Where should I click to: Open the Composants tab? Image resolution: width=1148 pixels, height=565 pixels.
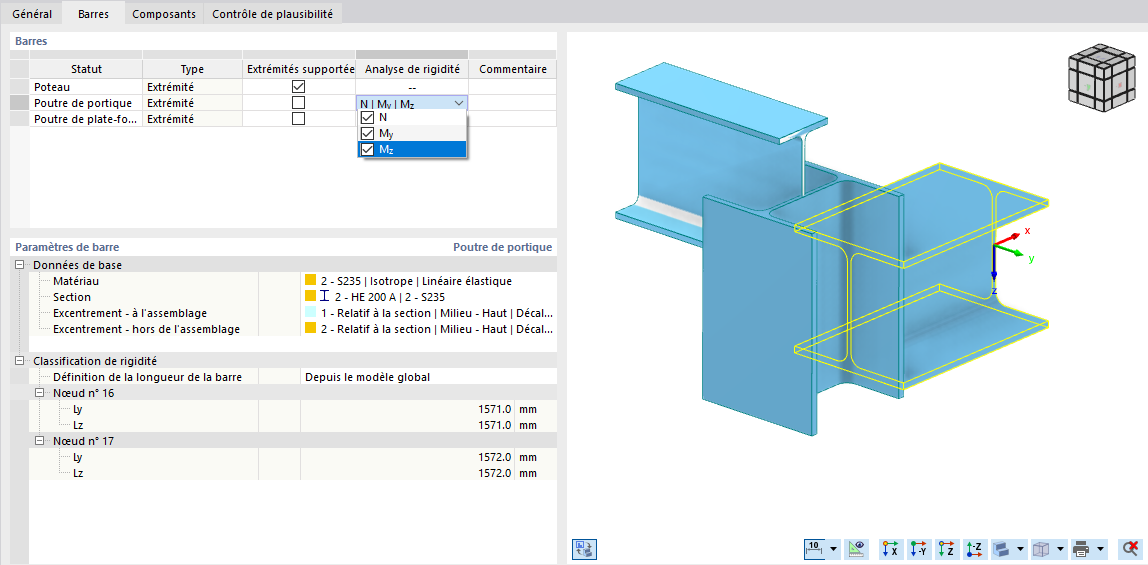click(163, 14)
